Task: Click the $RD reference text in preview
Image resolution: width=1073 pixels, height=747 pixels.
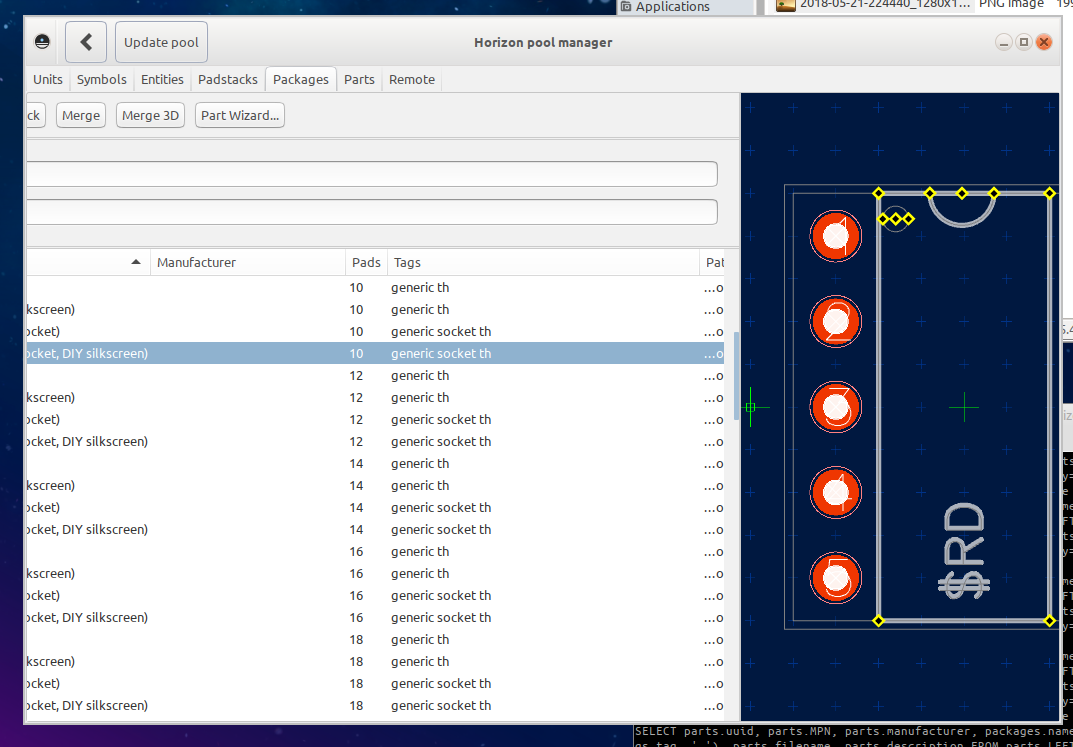Action: click(964, 551)
